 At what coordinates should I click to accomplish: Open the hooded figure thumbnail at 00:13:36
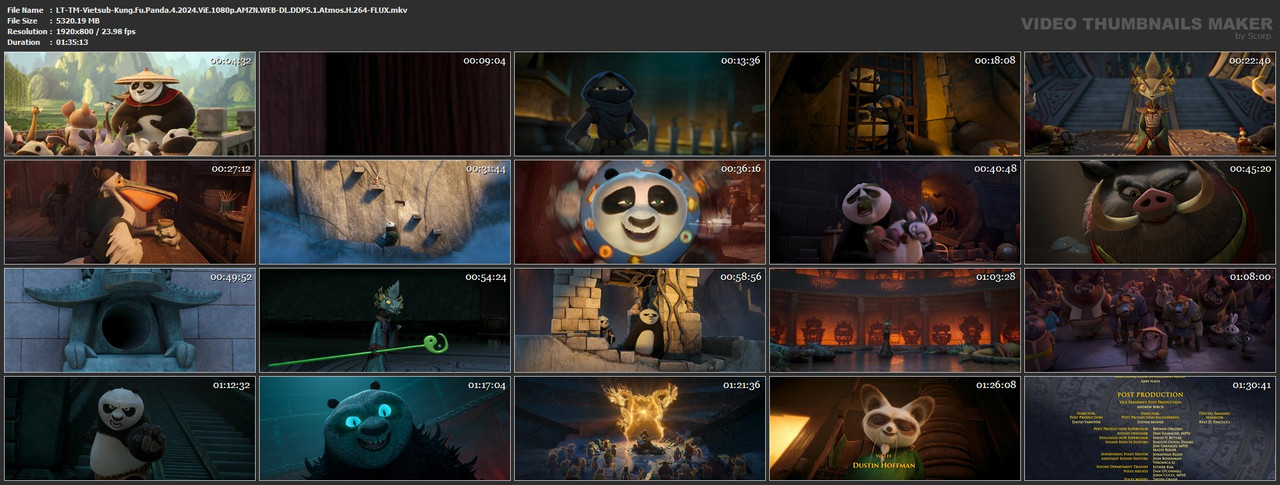(x=640, y=104)
